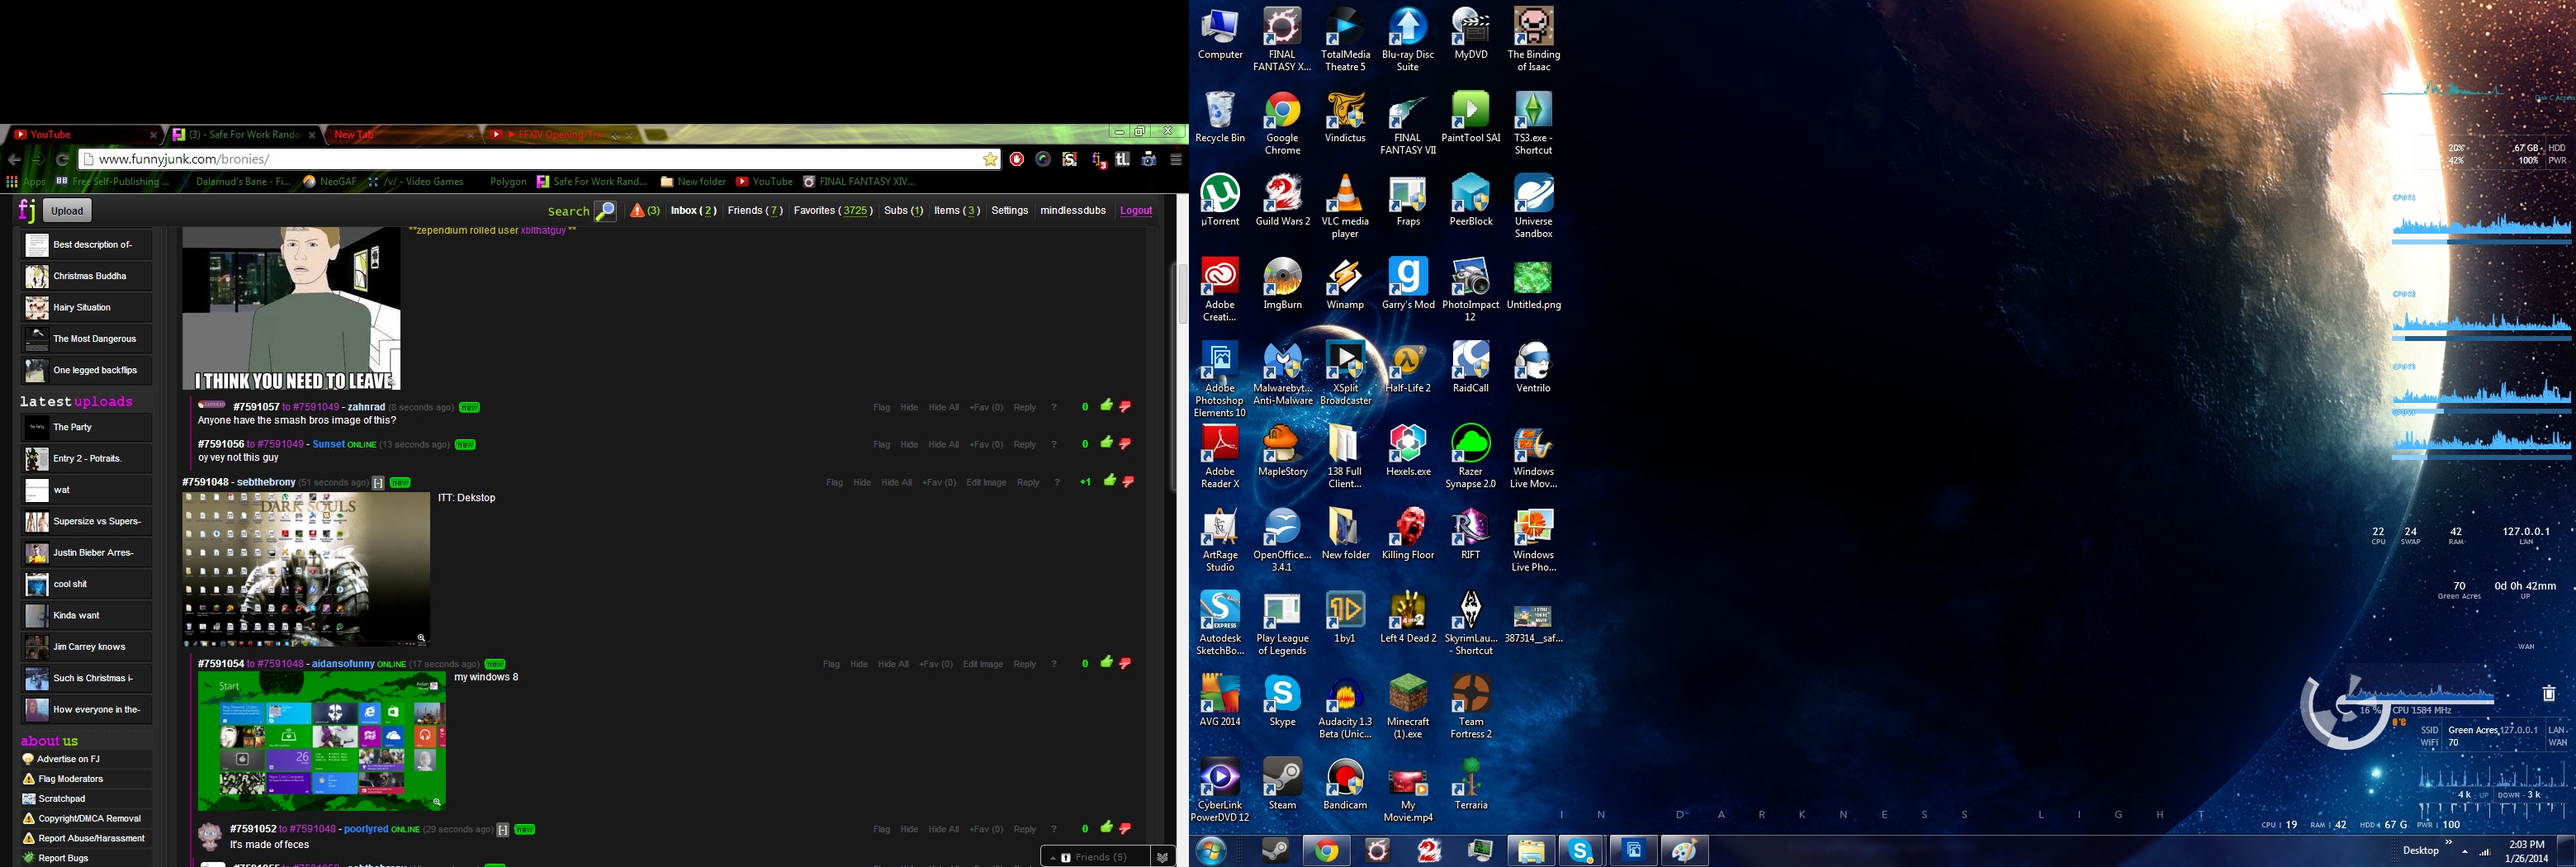Click the Skype icon in the taskbar
The image size is (2576, 867).
pos(1581,851)
